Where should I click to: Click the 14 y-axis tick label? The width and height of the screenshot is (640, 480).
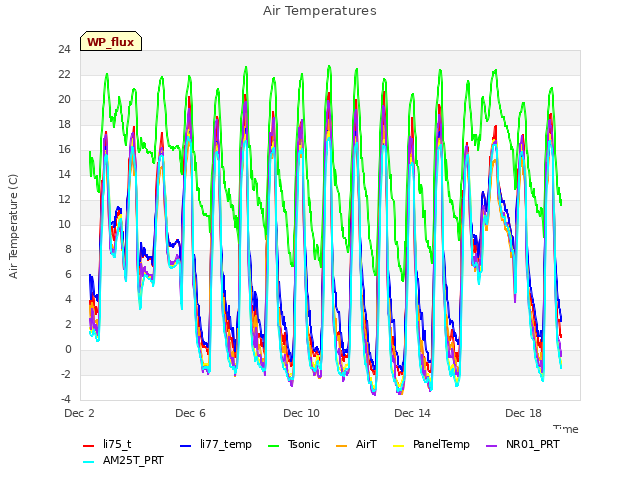[x=64, y=175]
